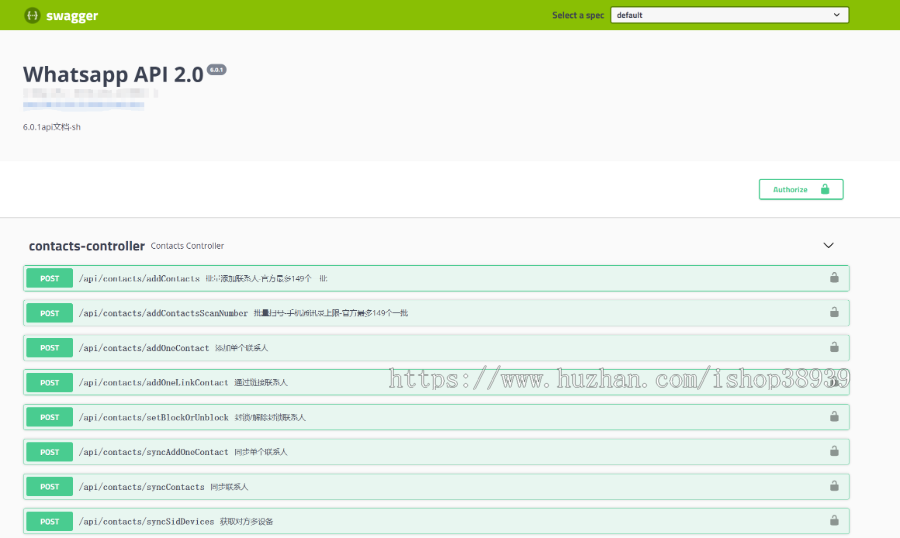Viewport: 900px width, 538px height.
Task: Click the 6.0.1api description text
Action: pos(52,127)
